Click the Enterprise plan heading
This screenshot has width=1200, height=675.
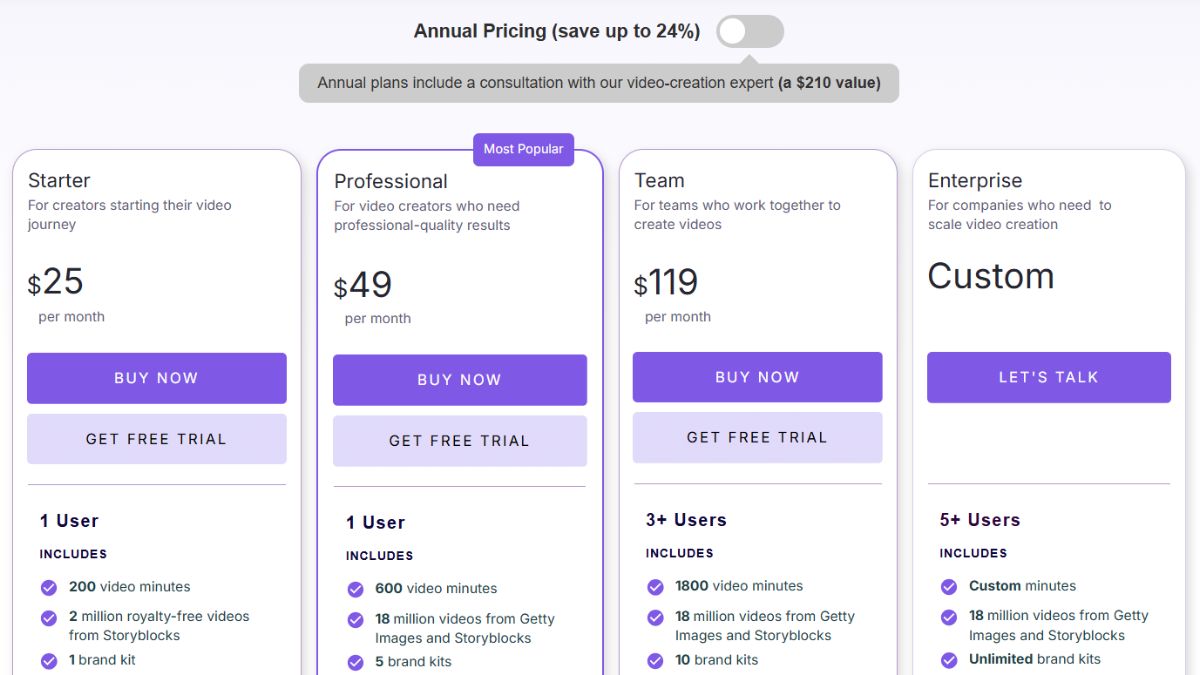(x=975, y=181)
